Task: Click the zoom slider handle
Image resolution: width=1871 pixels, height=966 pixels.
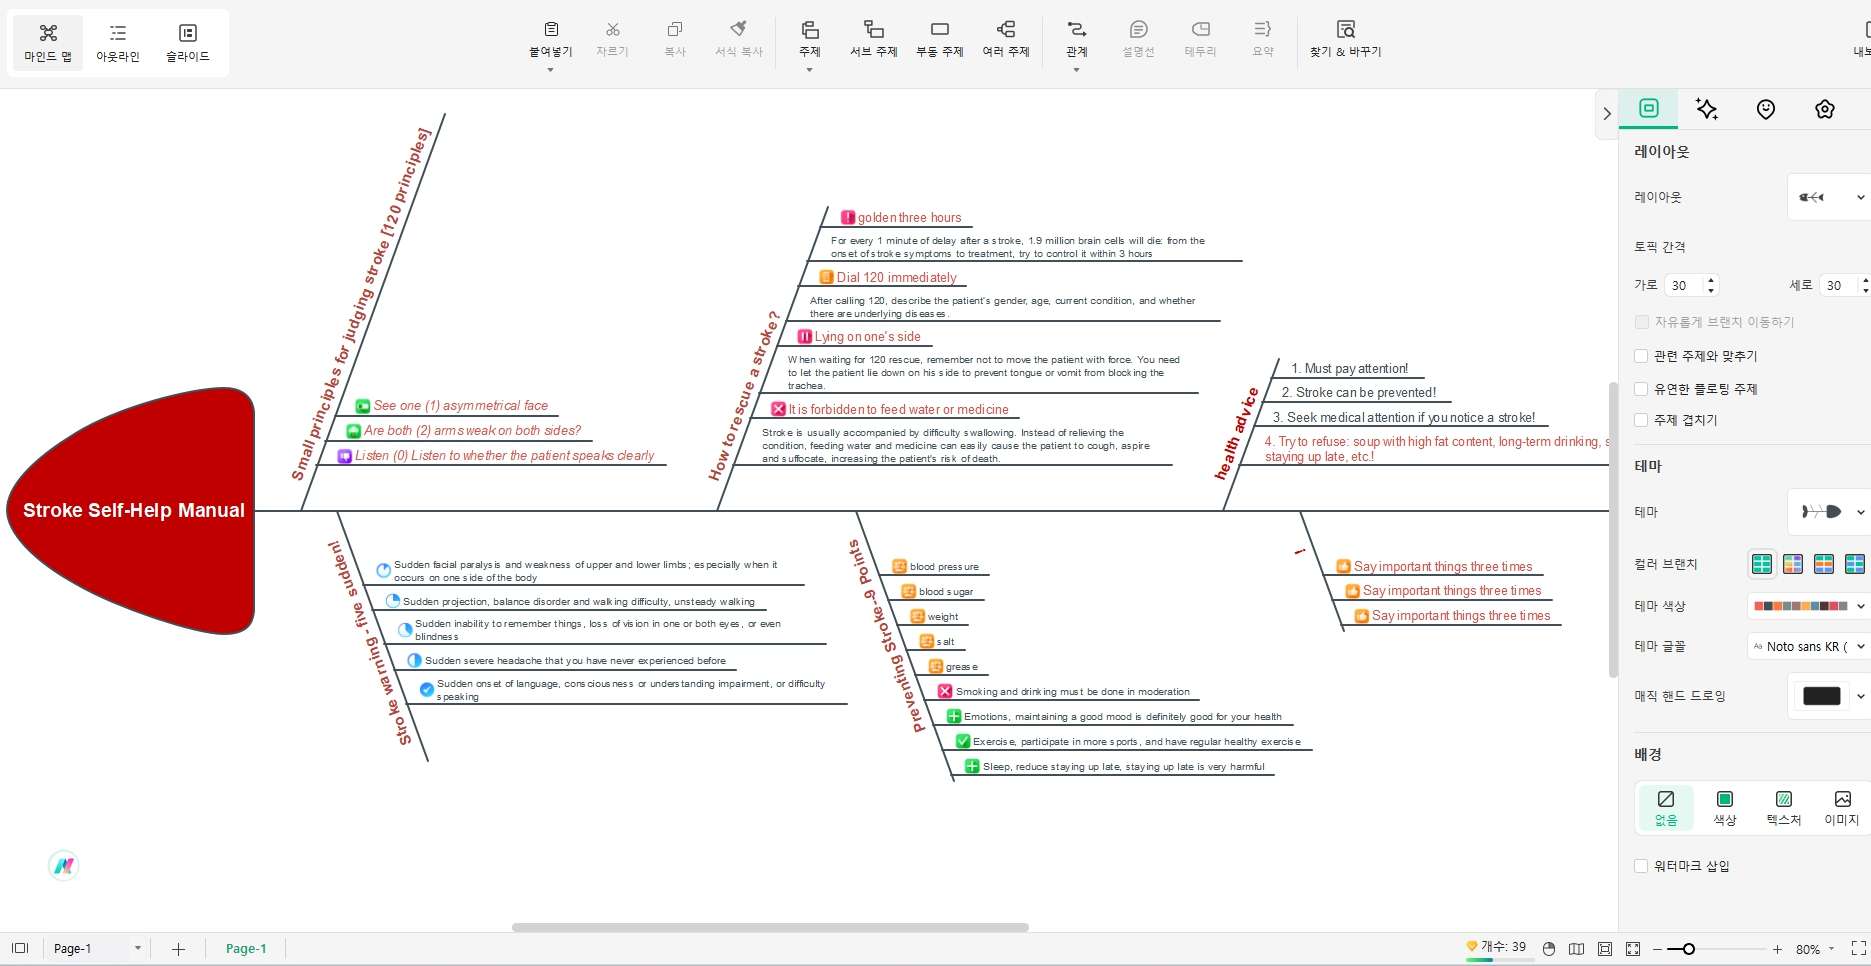Action: (1688, 949)
